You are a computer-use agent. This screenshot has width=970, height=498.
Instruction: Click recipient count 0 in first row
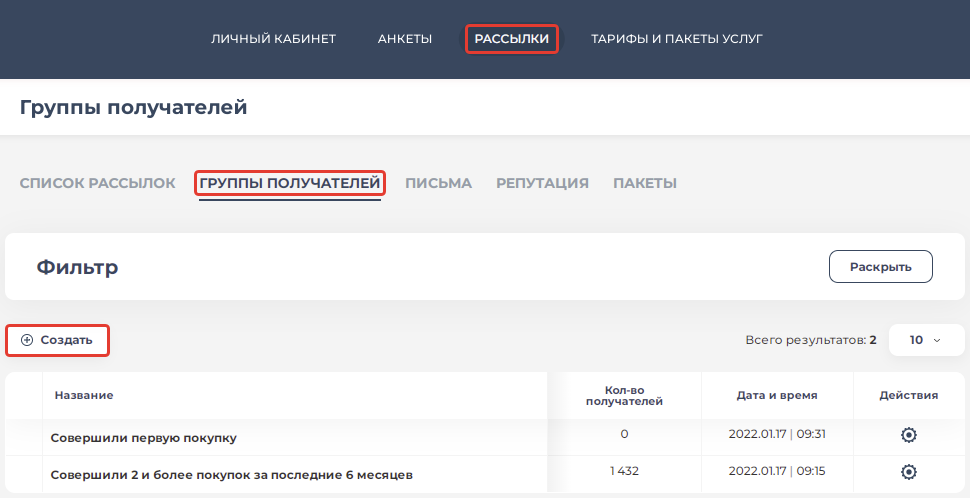(x=624, y=434)
